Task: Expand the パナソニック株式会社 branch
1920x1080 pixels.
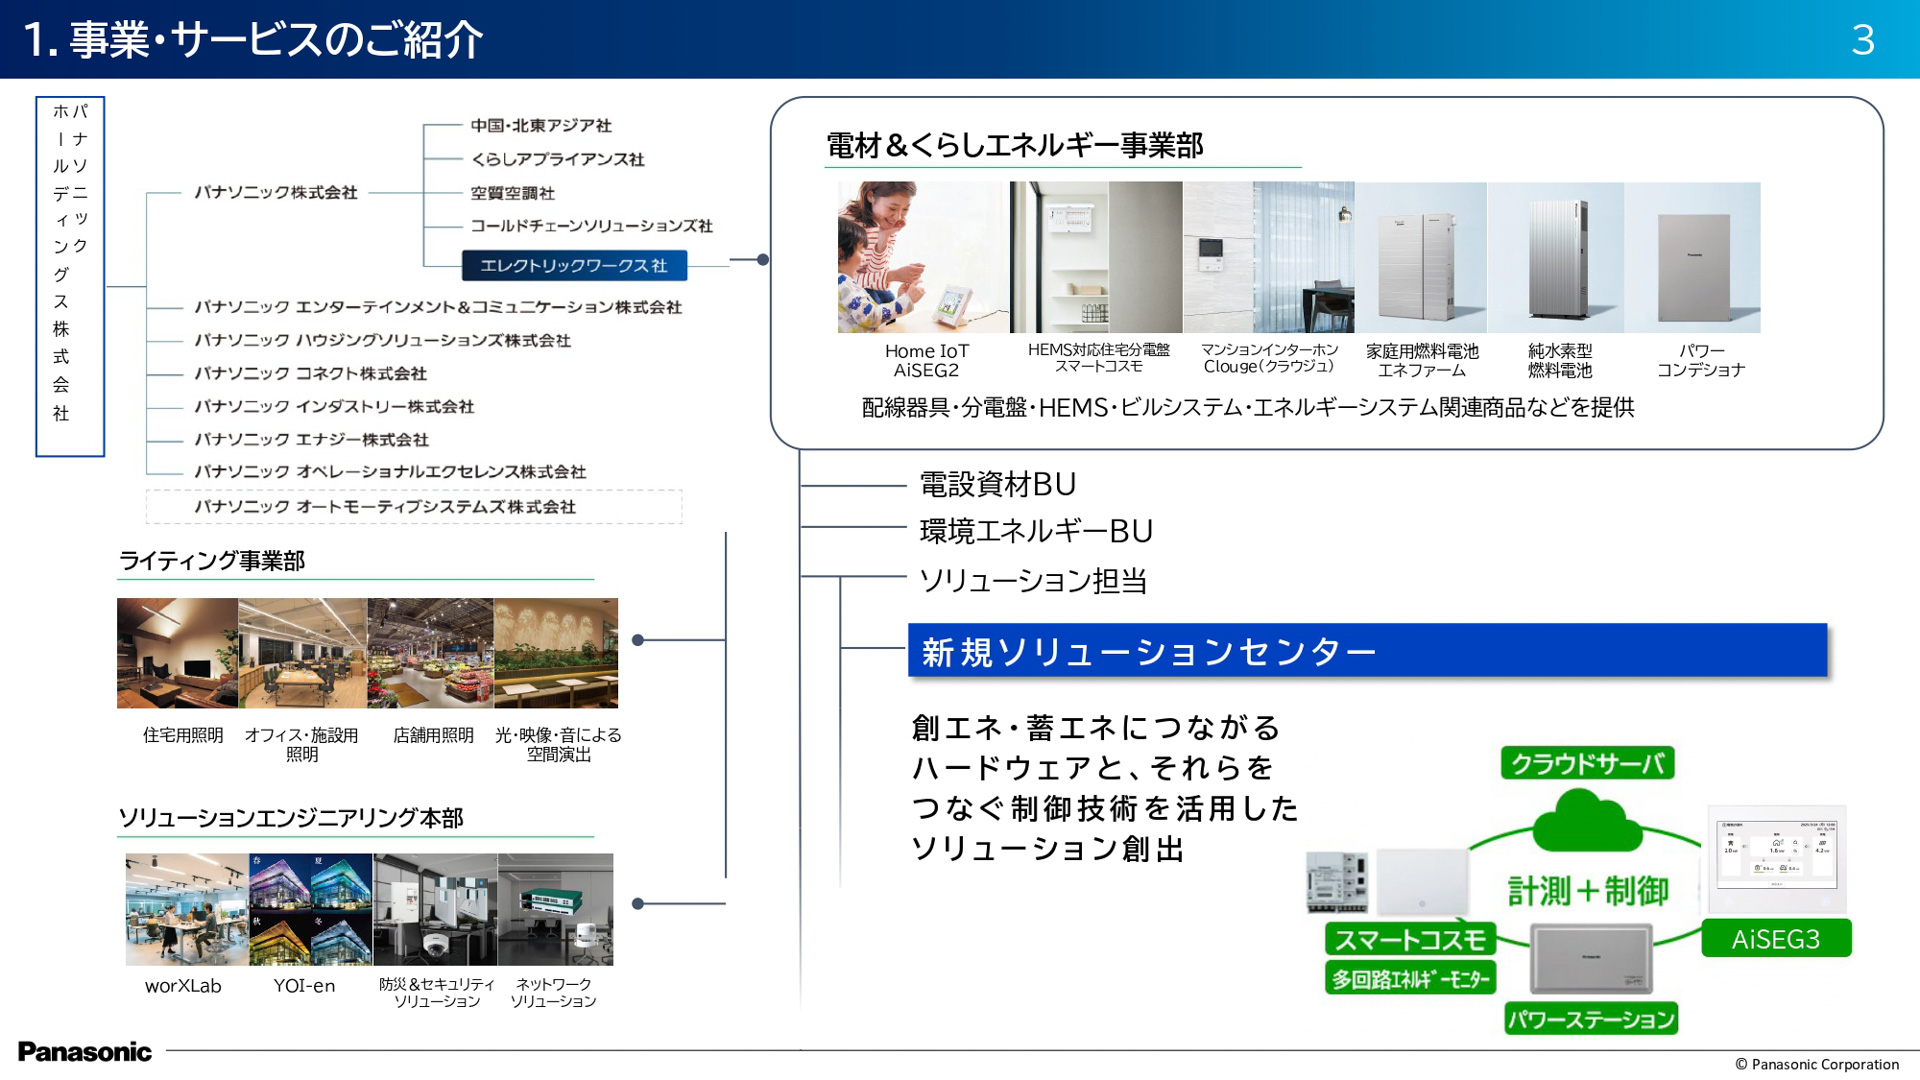Action: [273, 194]
